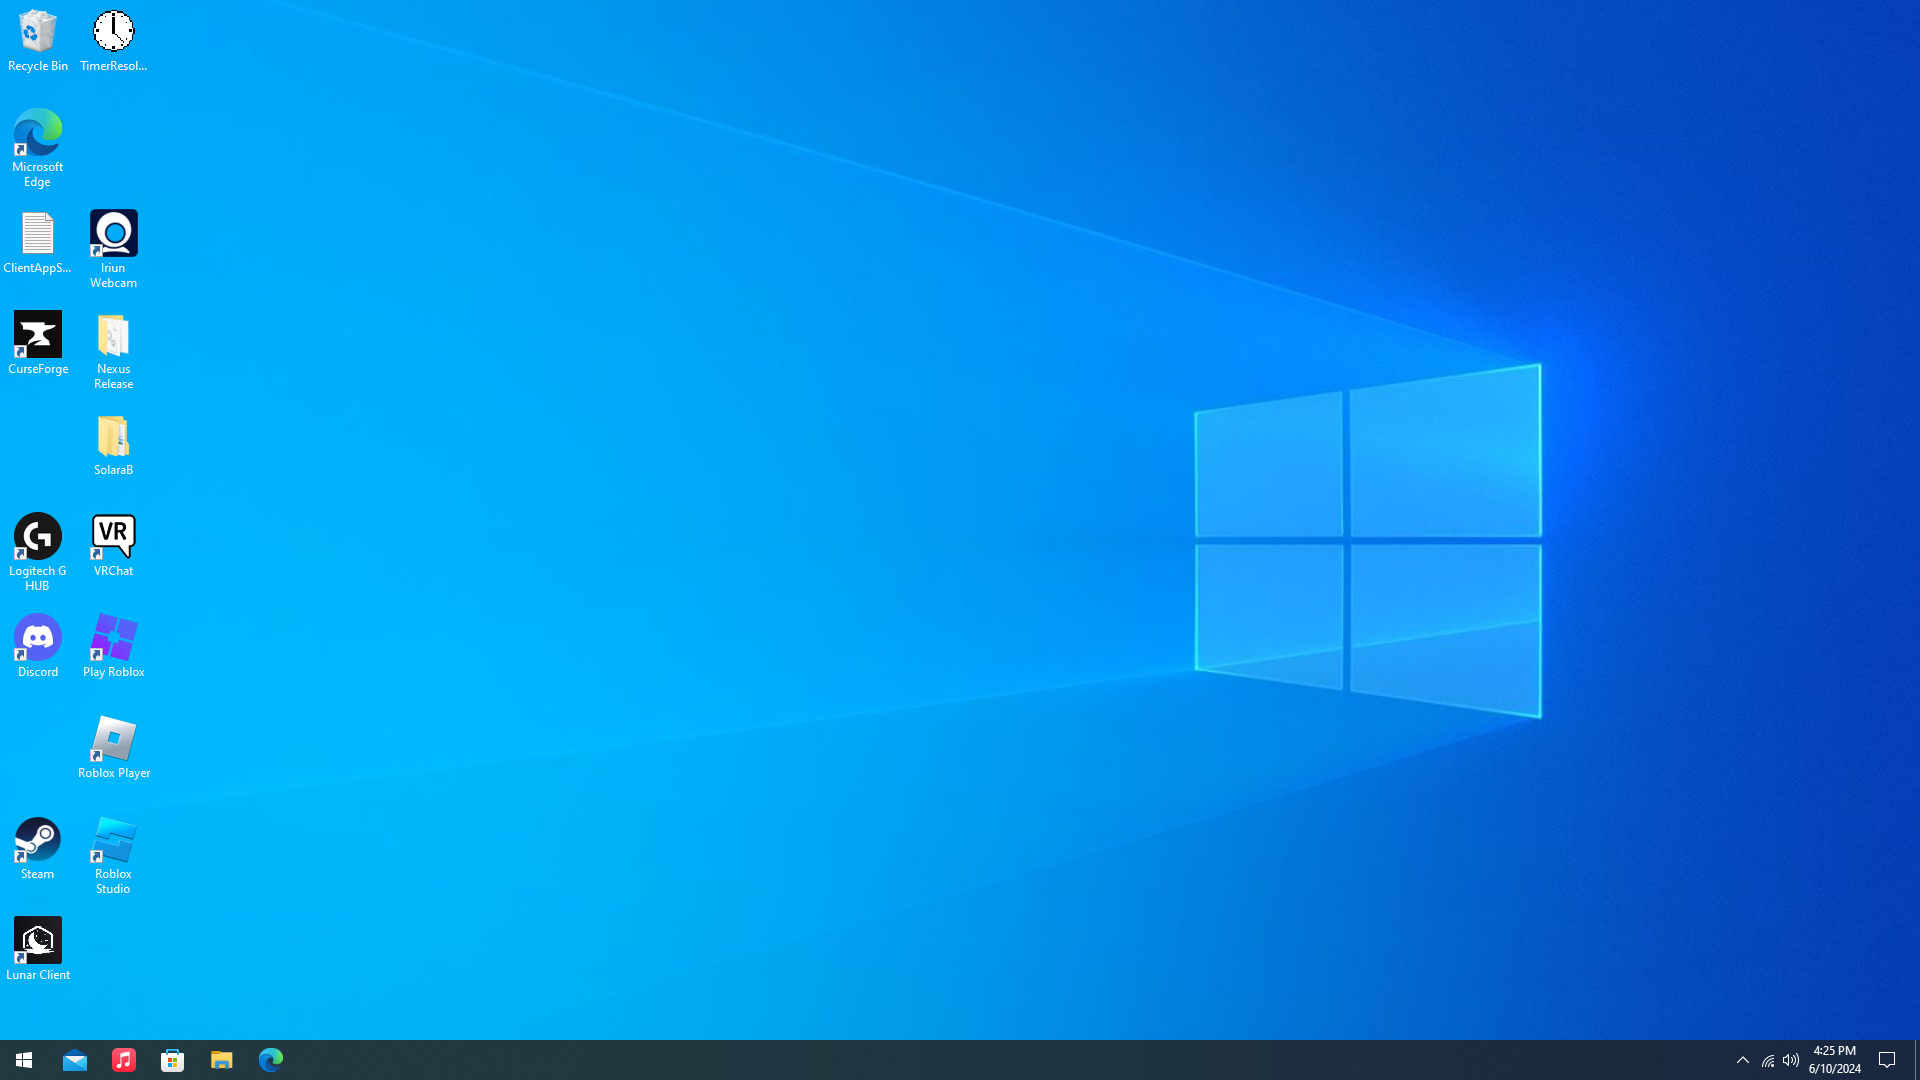Image resolution: width=1920 pixels, height=1080 pixels.
Task: Select the SolaraB folder
Action: pos(113,436)
